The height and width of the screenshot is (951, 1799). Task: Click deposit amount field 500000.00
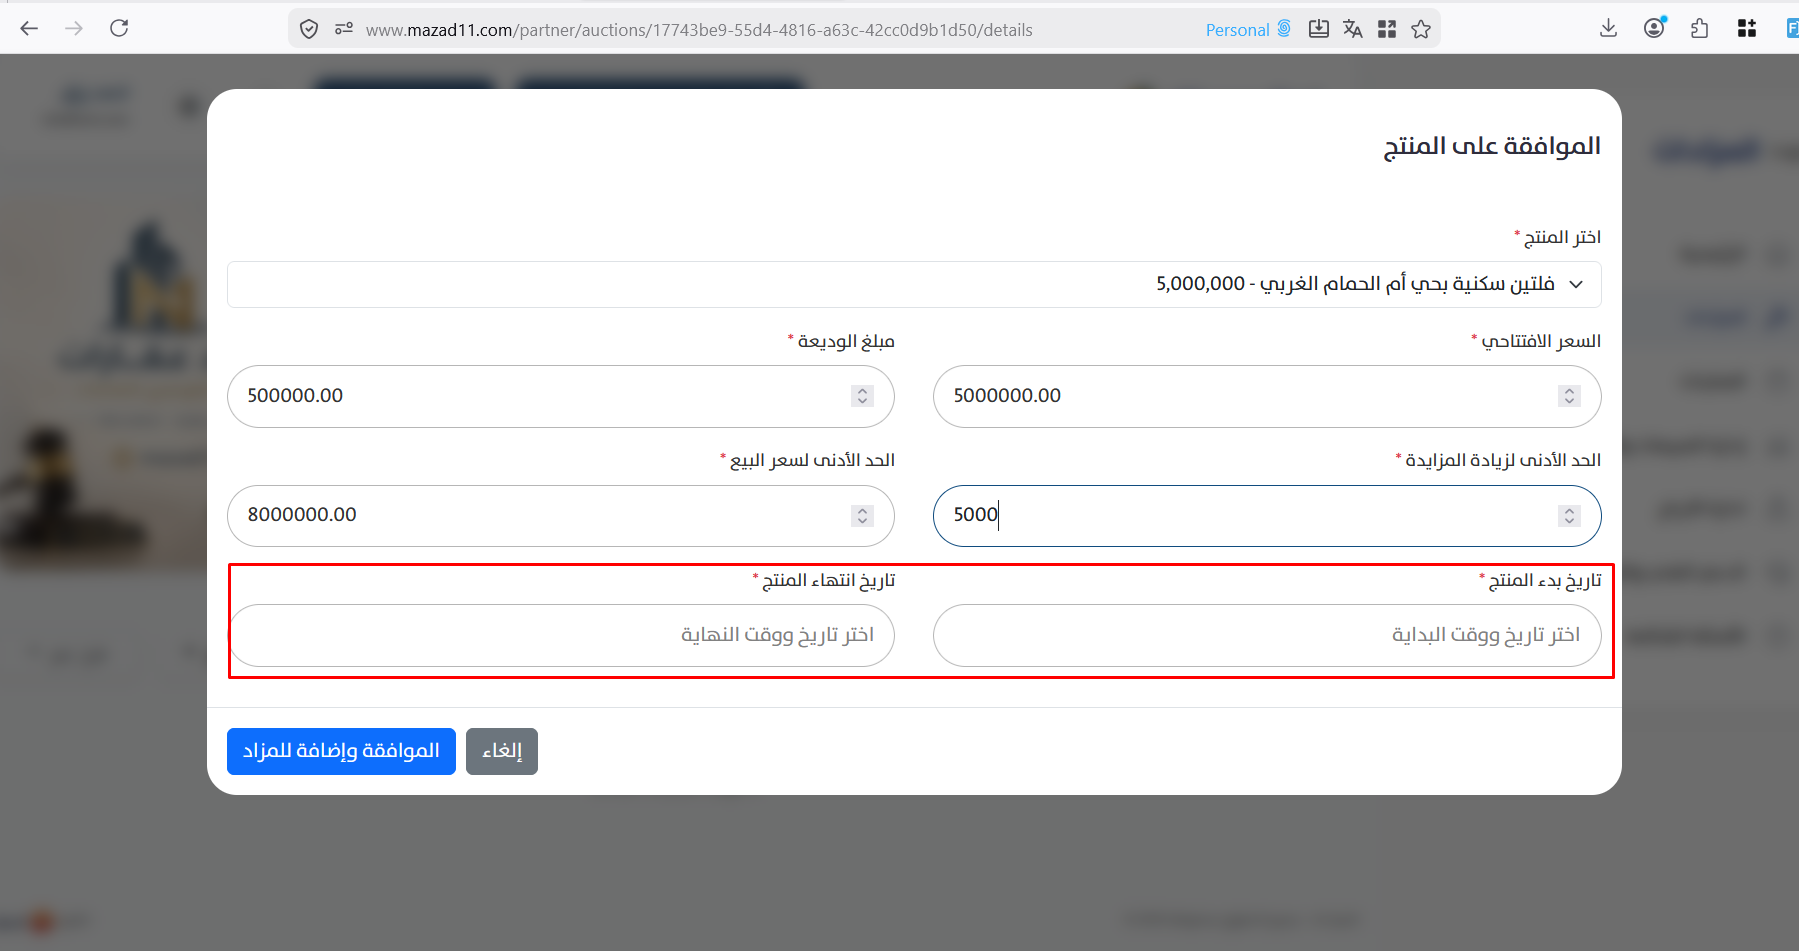tap(561, 396)
